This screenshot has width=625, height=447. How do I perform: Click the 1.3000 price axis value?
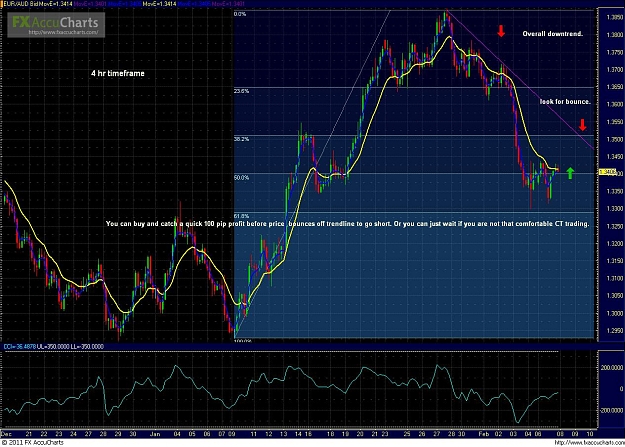(614, 313)
